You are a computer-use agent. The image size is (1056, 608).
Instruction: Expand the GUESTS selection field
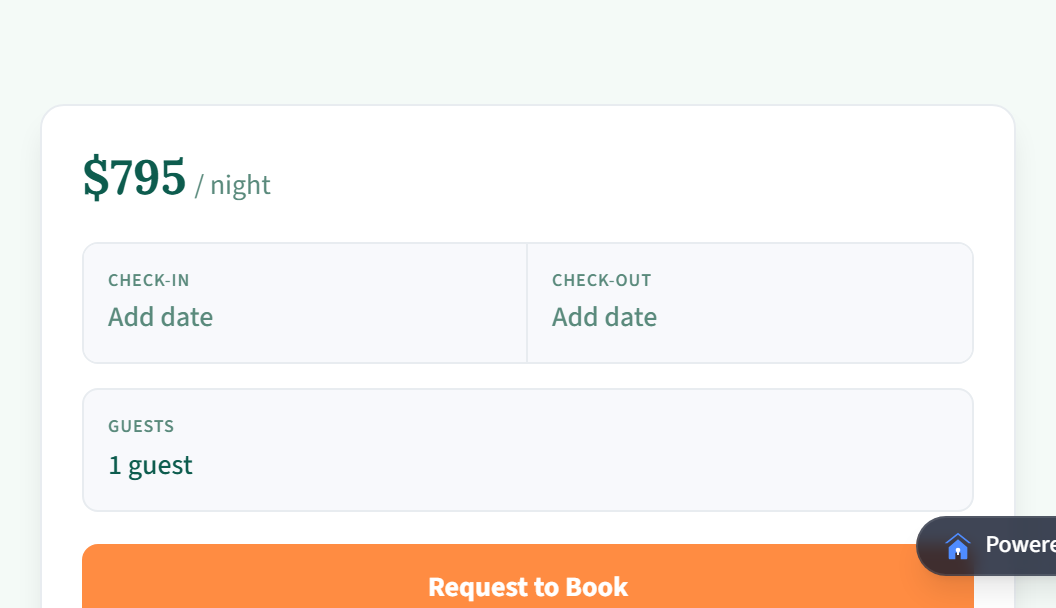point(528,450)
